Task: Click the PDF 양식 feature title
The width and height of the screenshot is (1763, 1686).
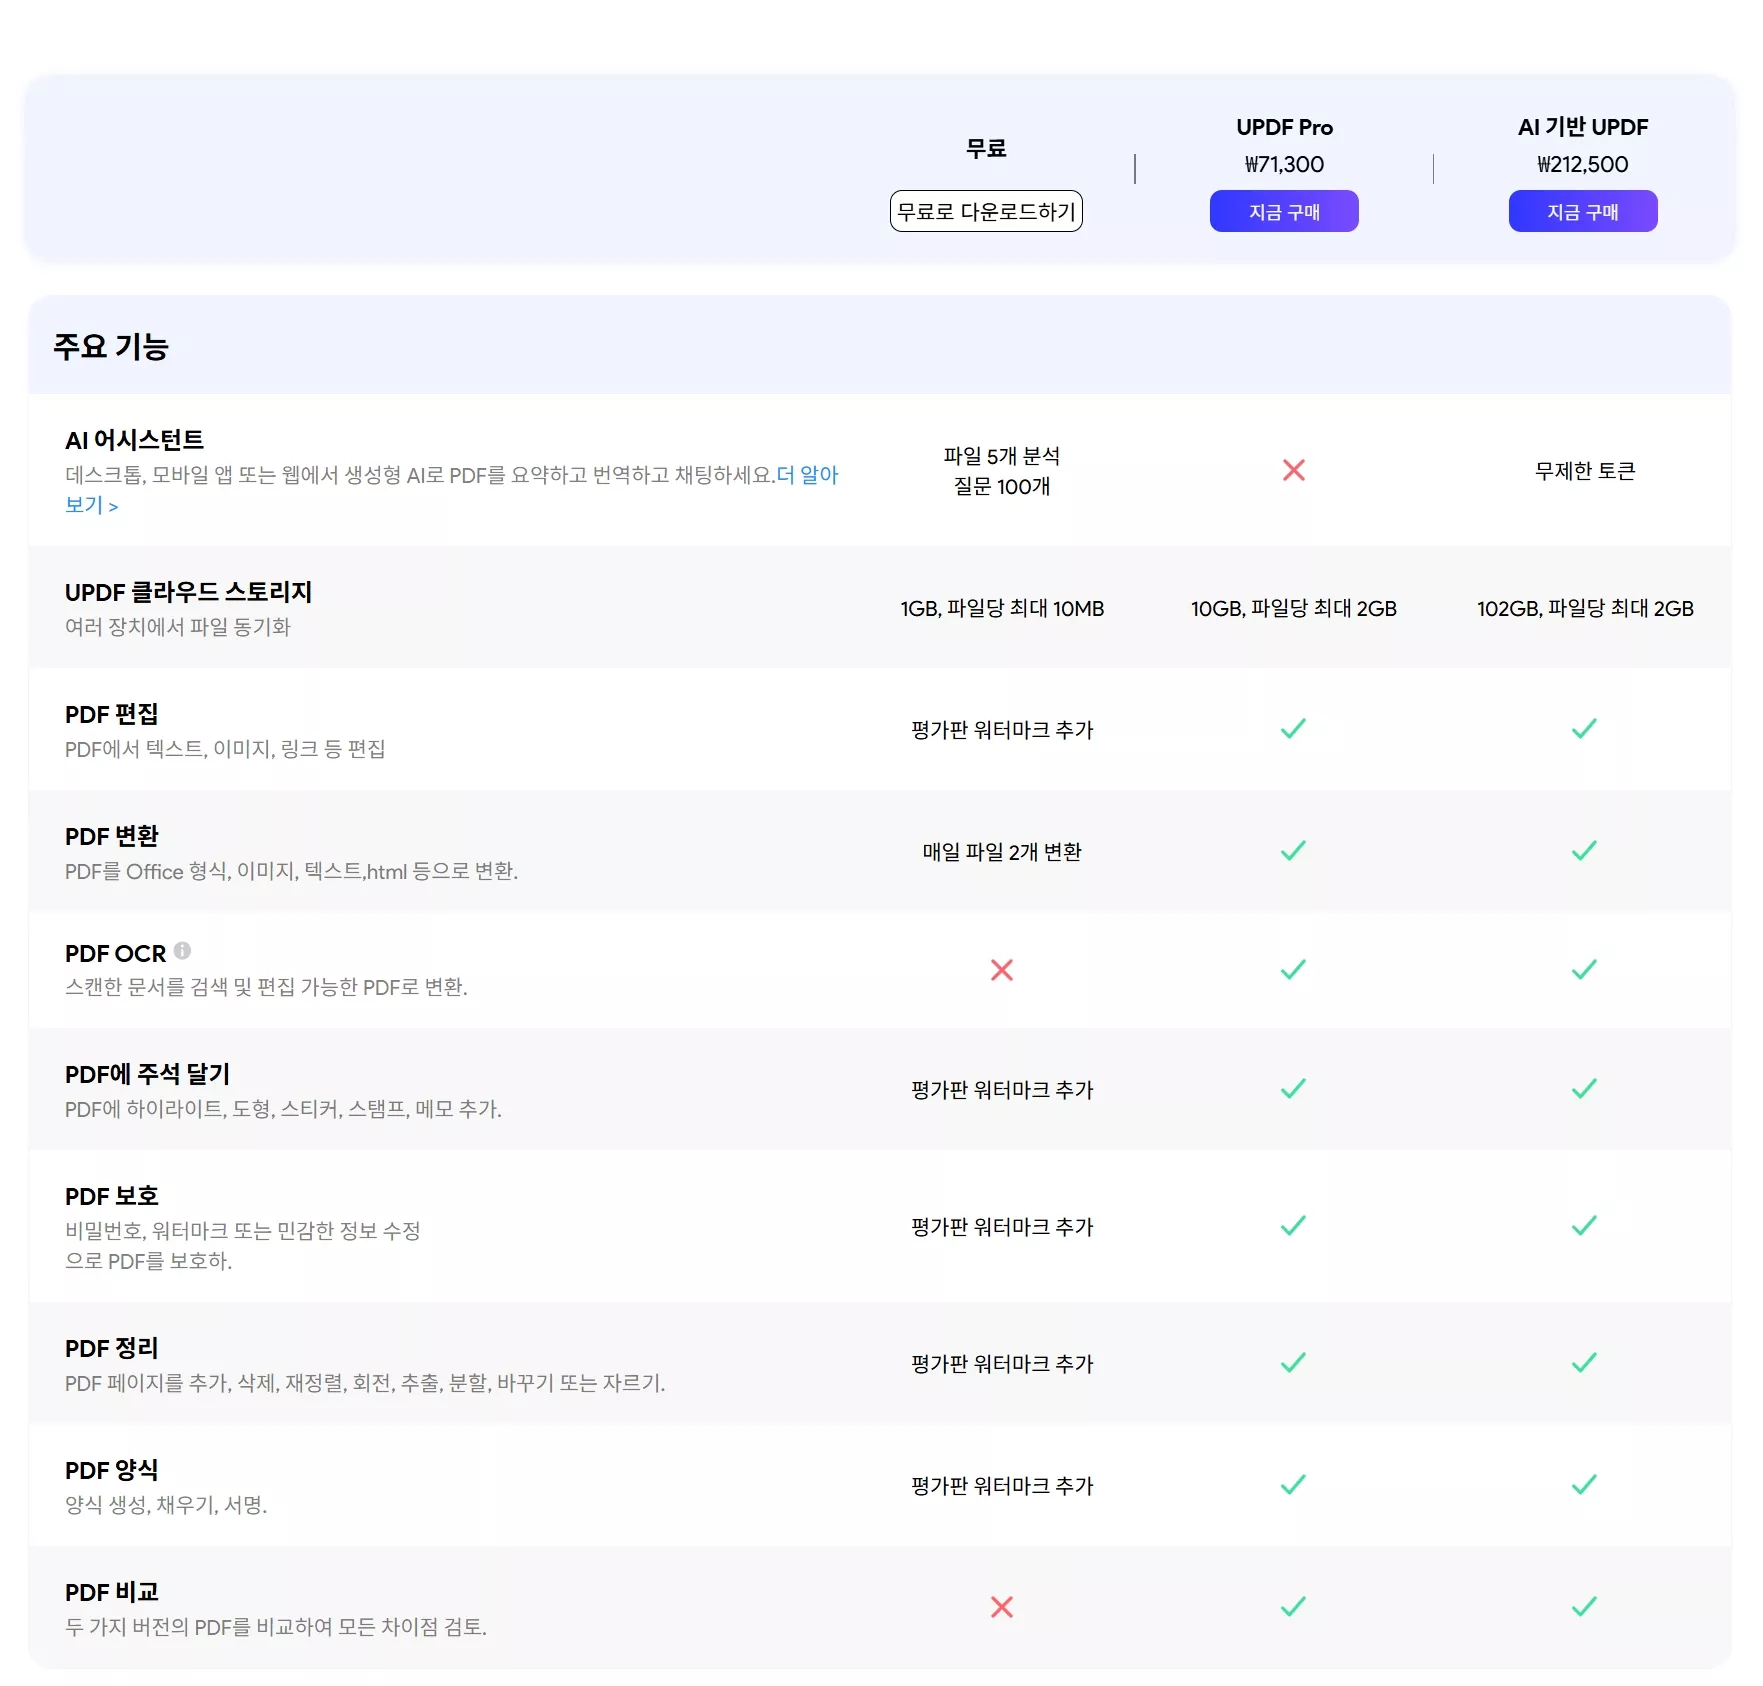Action: click(111, 1470)
